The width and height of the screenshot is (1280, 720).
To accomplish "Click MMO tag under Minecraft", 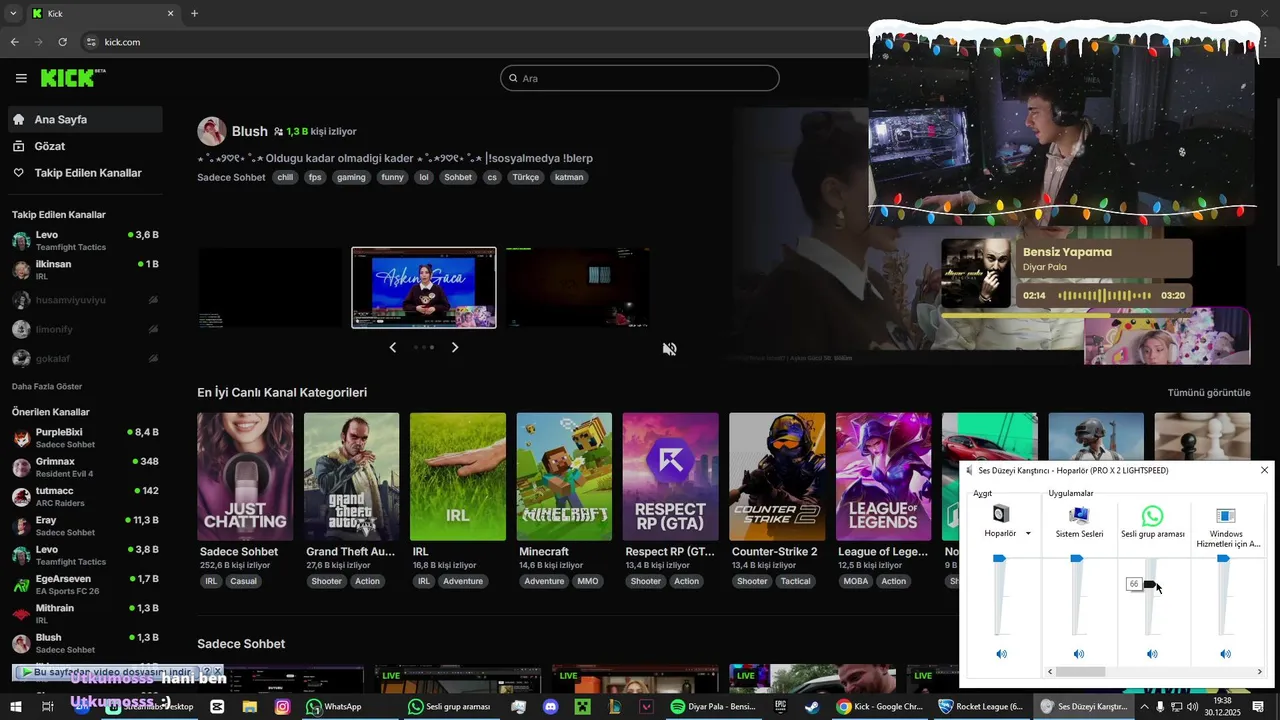I will click(588, 581).
